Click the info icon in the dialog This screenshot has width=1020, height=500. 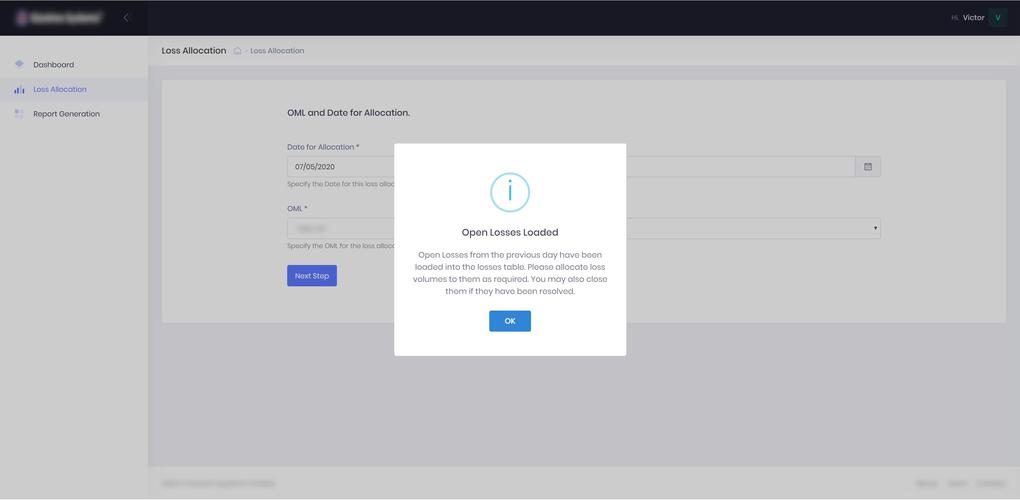509,192
